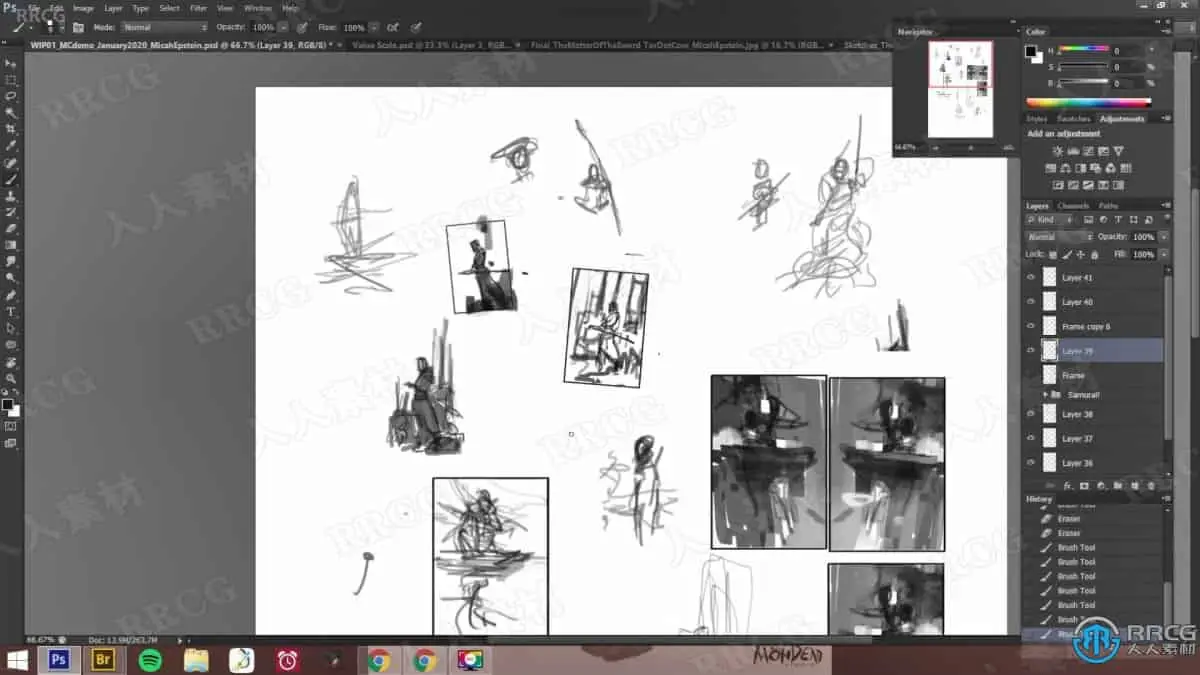
Task: Open Photoshop from the taskbar
Action: pyautogui.click(x=58, y=660)
